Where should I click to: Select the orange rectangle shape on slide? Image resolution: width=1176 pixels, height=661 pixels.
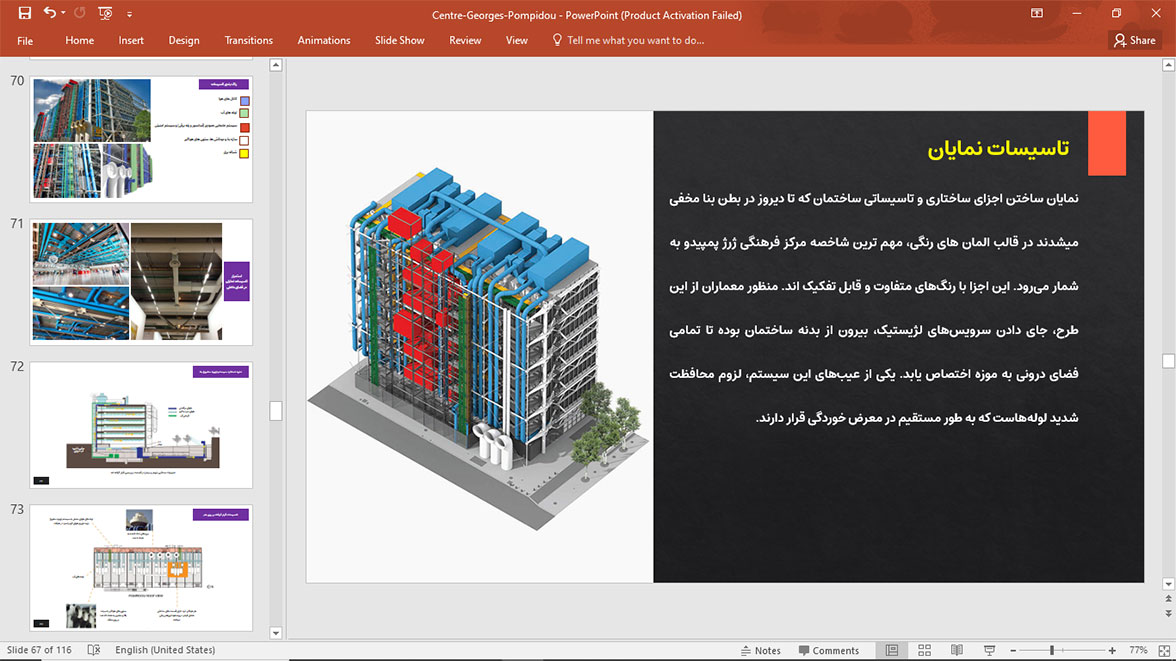(x=1107, y=143)
